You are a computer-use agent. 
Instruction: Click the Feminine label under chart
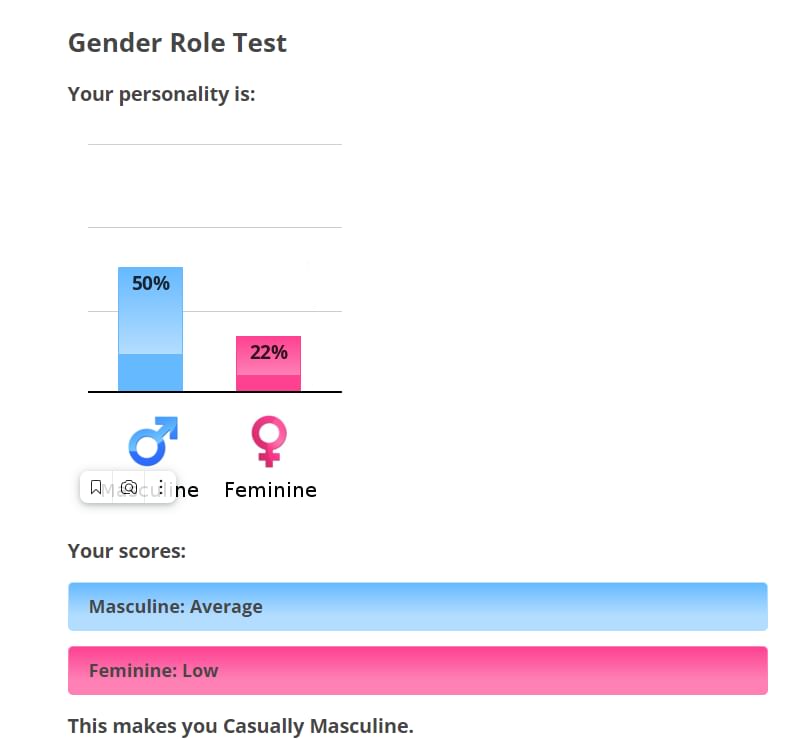click(270, 490)
